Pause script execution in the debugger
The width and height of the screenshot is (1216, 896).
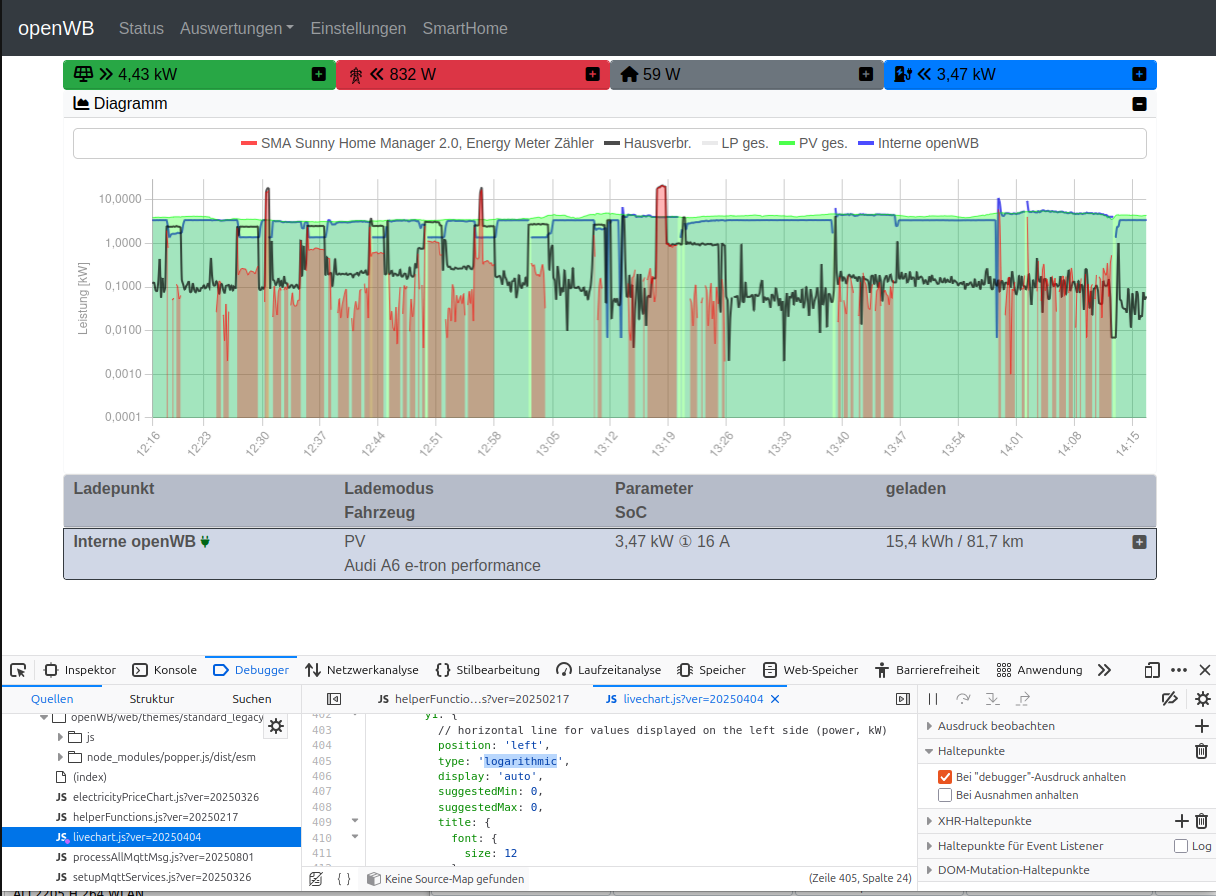931,699
